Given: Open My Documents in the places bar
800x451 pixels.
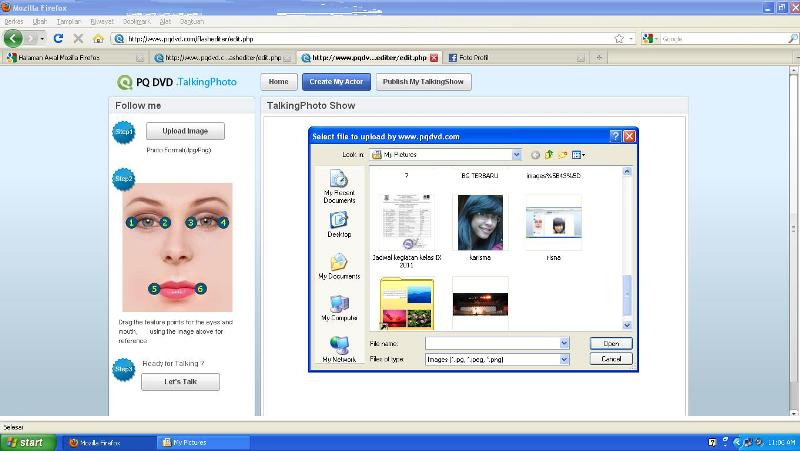Looking at the screenshot, I should [338, 266].
